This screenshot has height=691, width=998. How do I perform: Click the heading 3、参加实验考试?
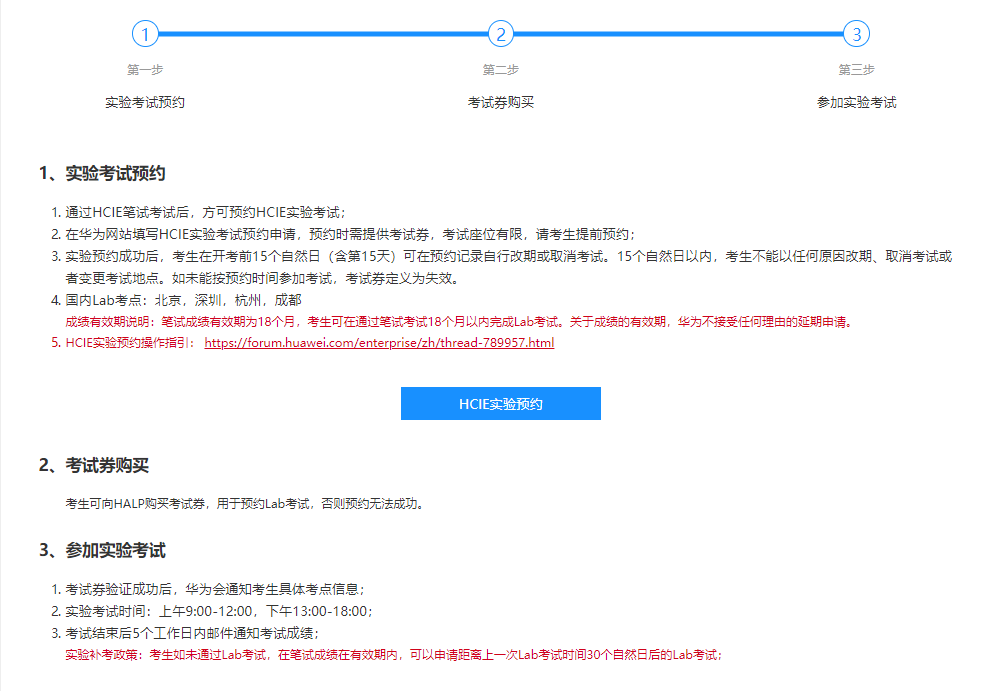pyautogui.click(x=102, y=550)
